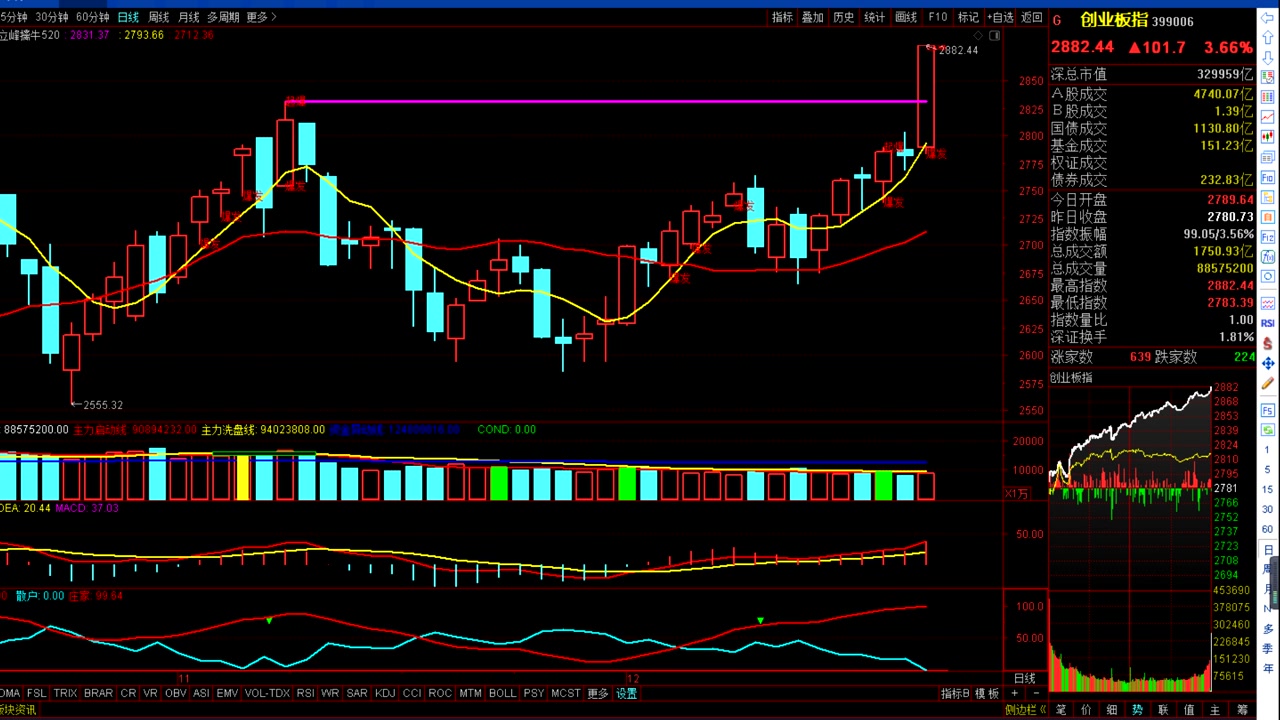Click the F10 toolbar button
The height and width of the screenshot is (720, 1280).
tap(937, 17)
